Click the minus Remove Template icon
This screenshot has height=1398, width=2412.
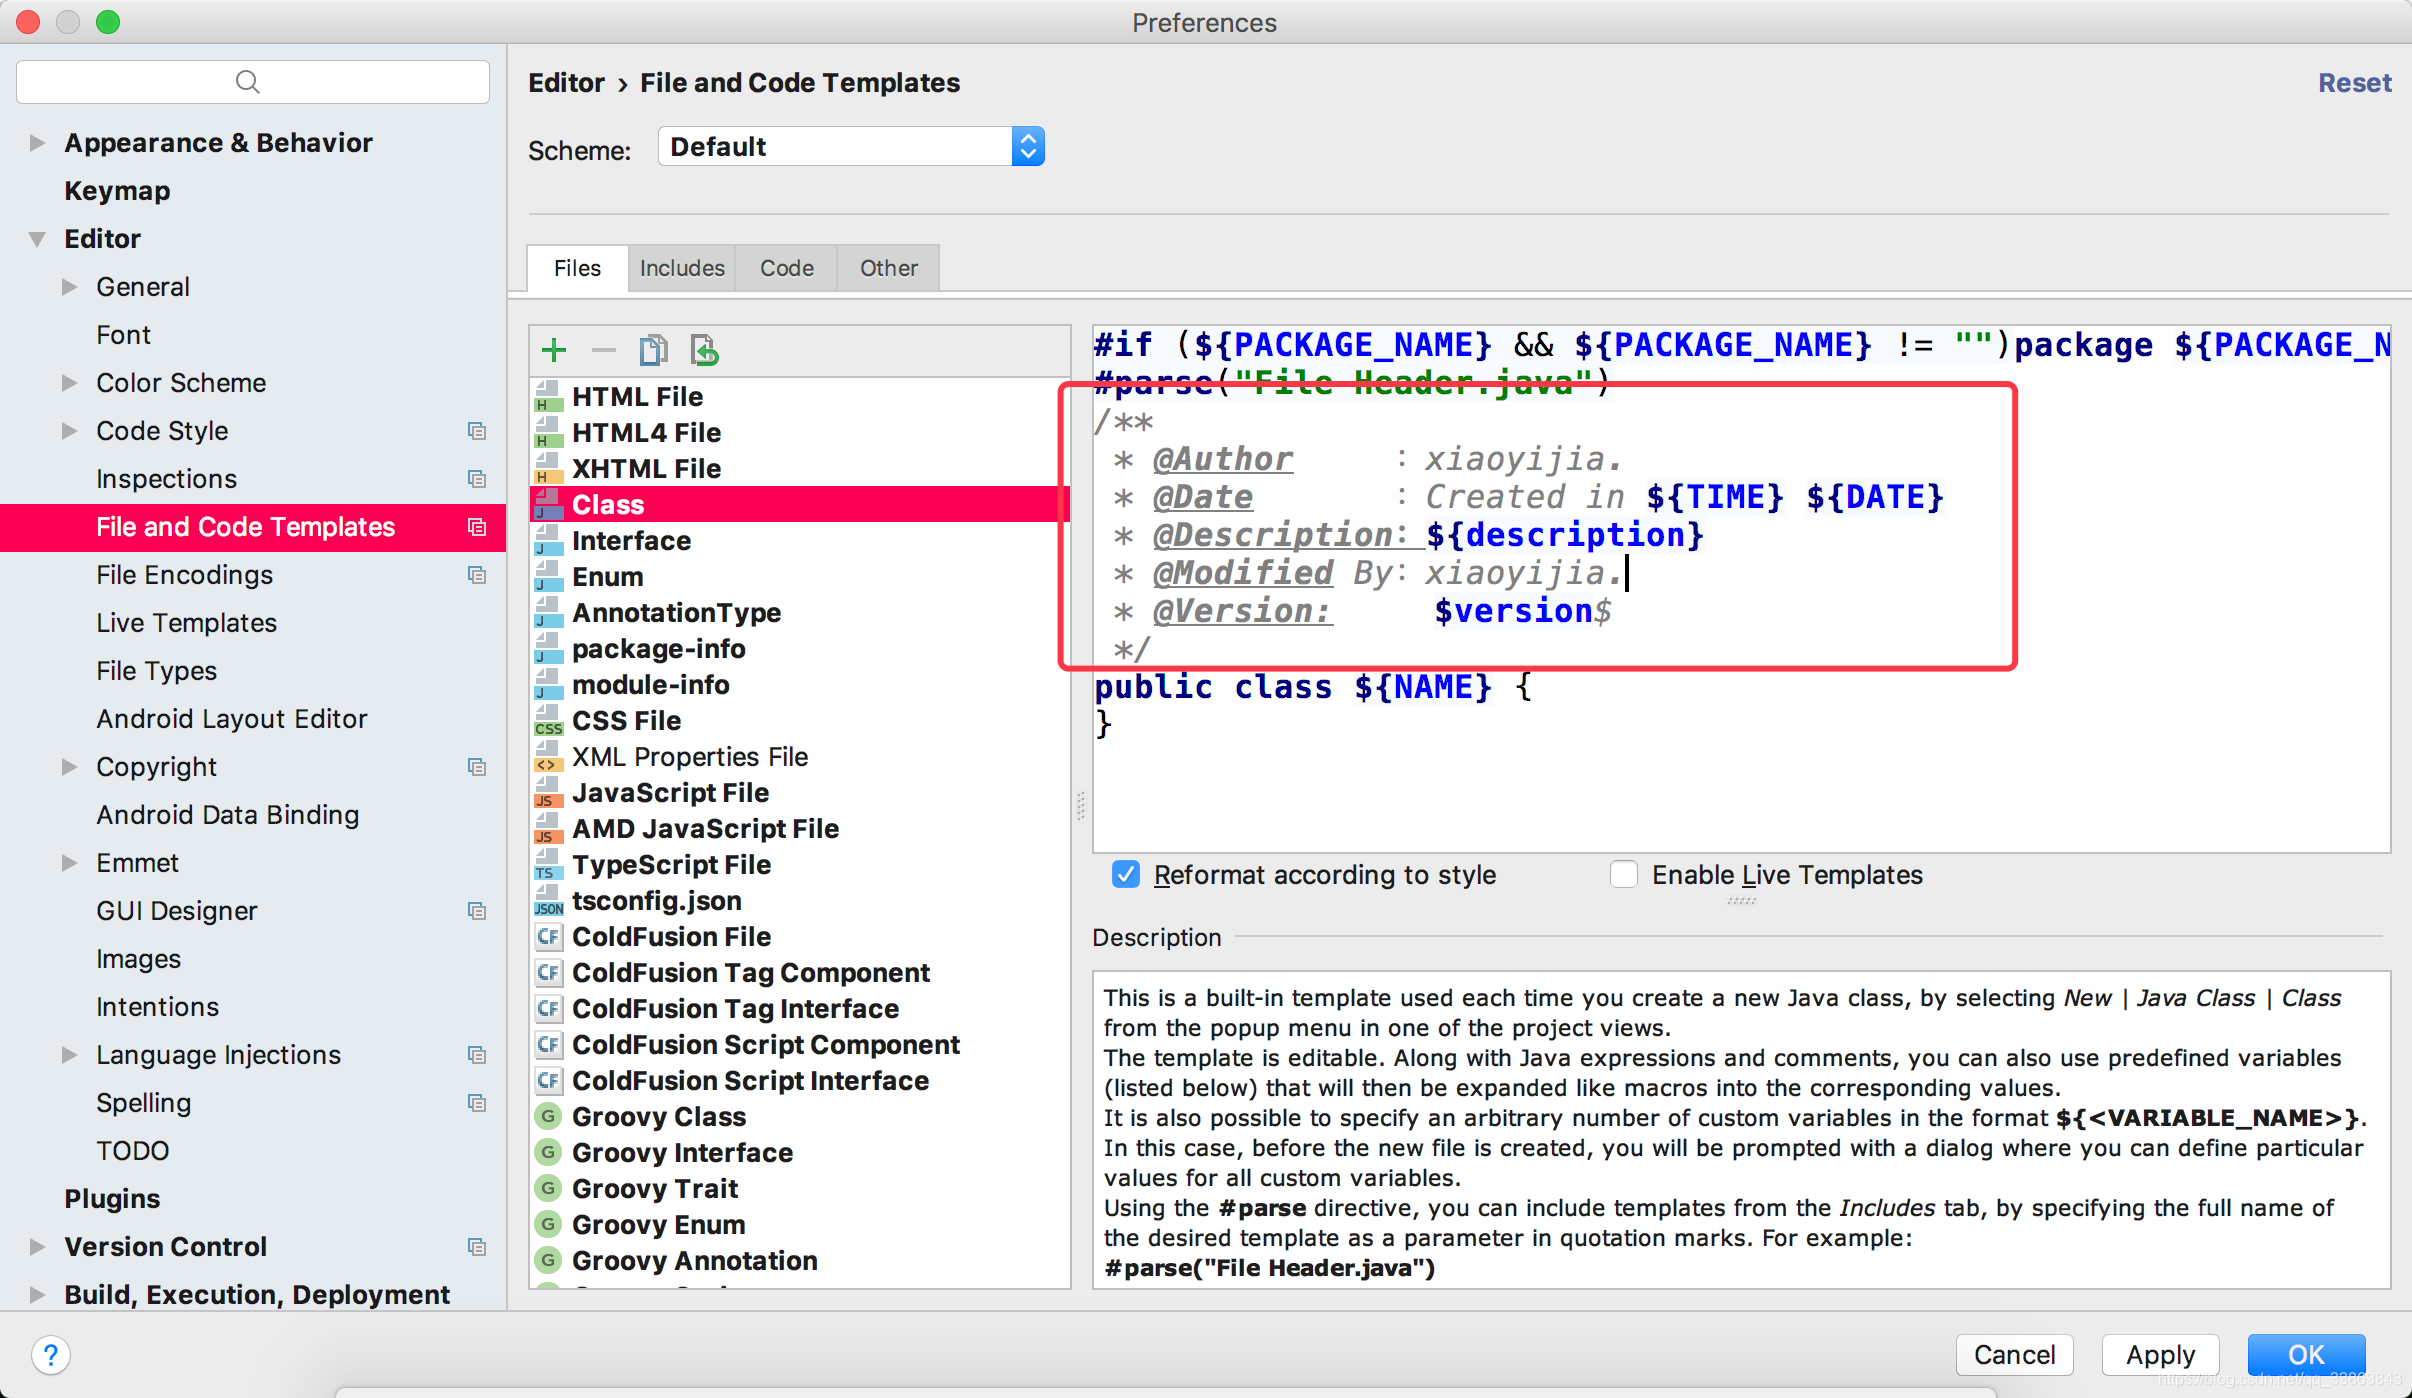603,350
